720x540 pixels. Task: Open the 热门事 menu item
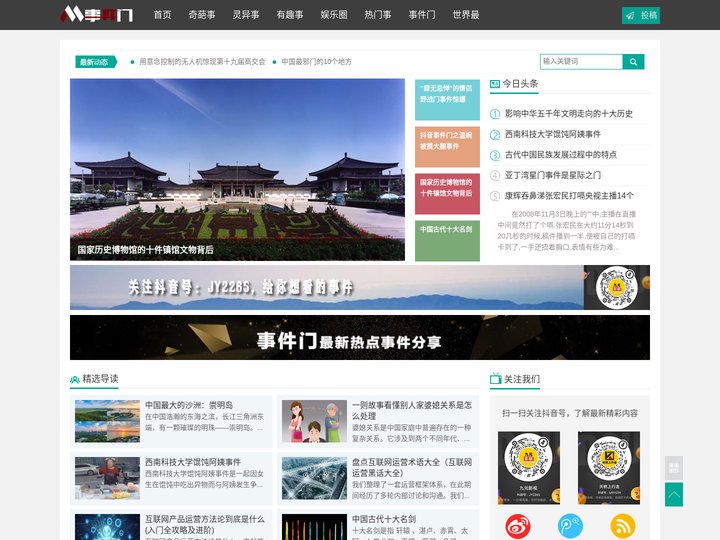378,15
